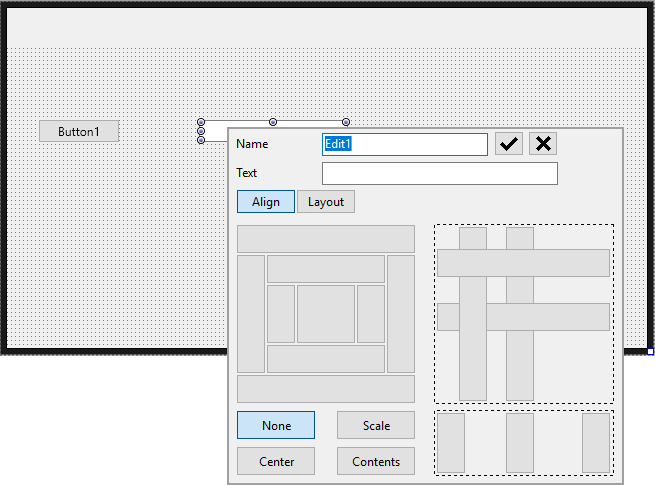Pick the outermost left alignment bar
This screenshot has height=485, width=655.
click(251, 314)
